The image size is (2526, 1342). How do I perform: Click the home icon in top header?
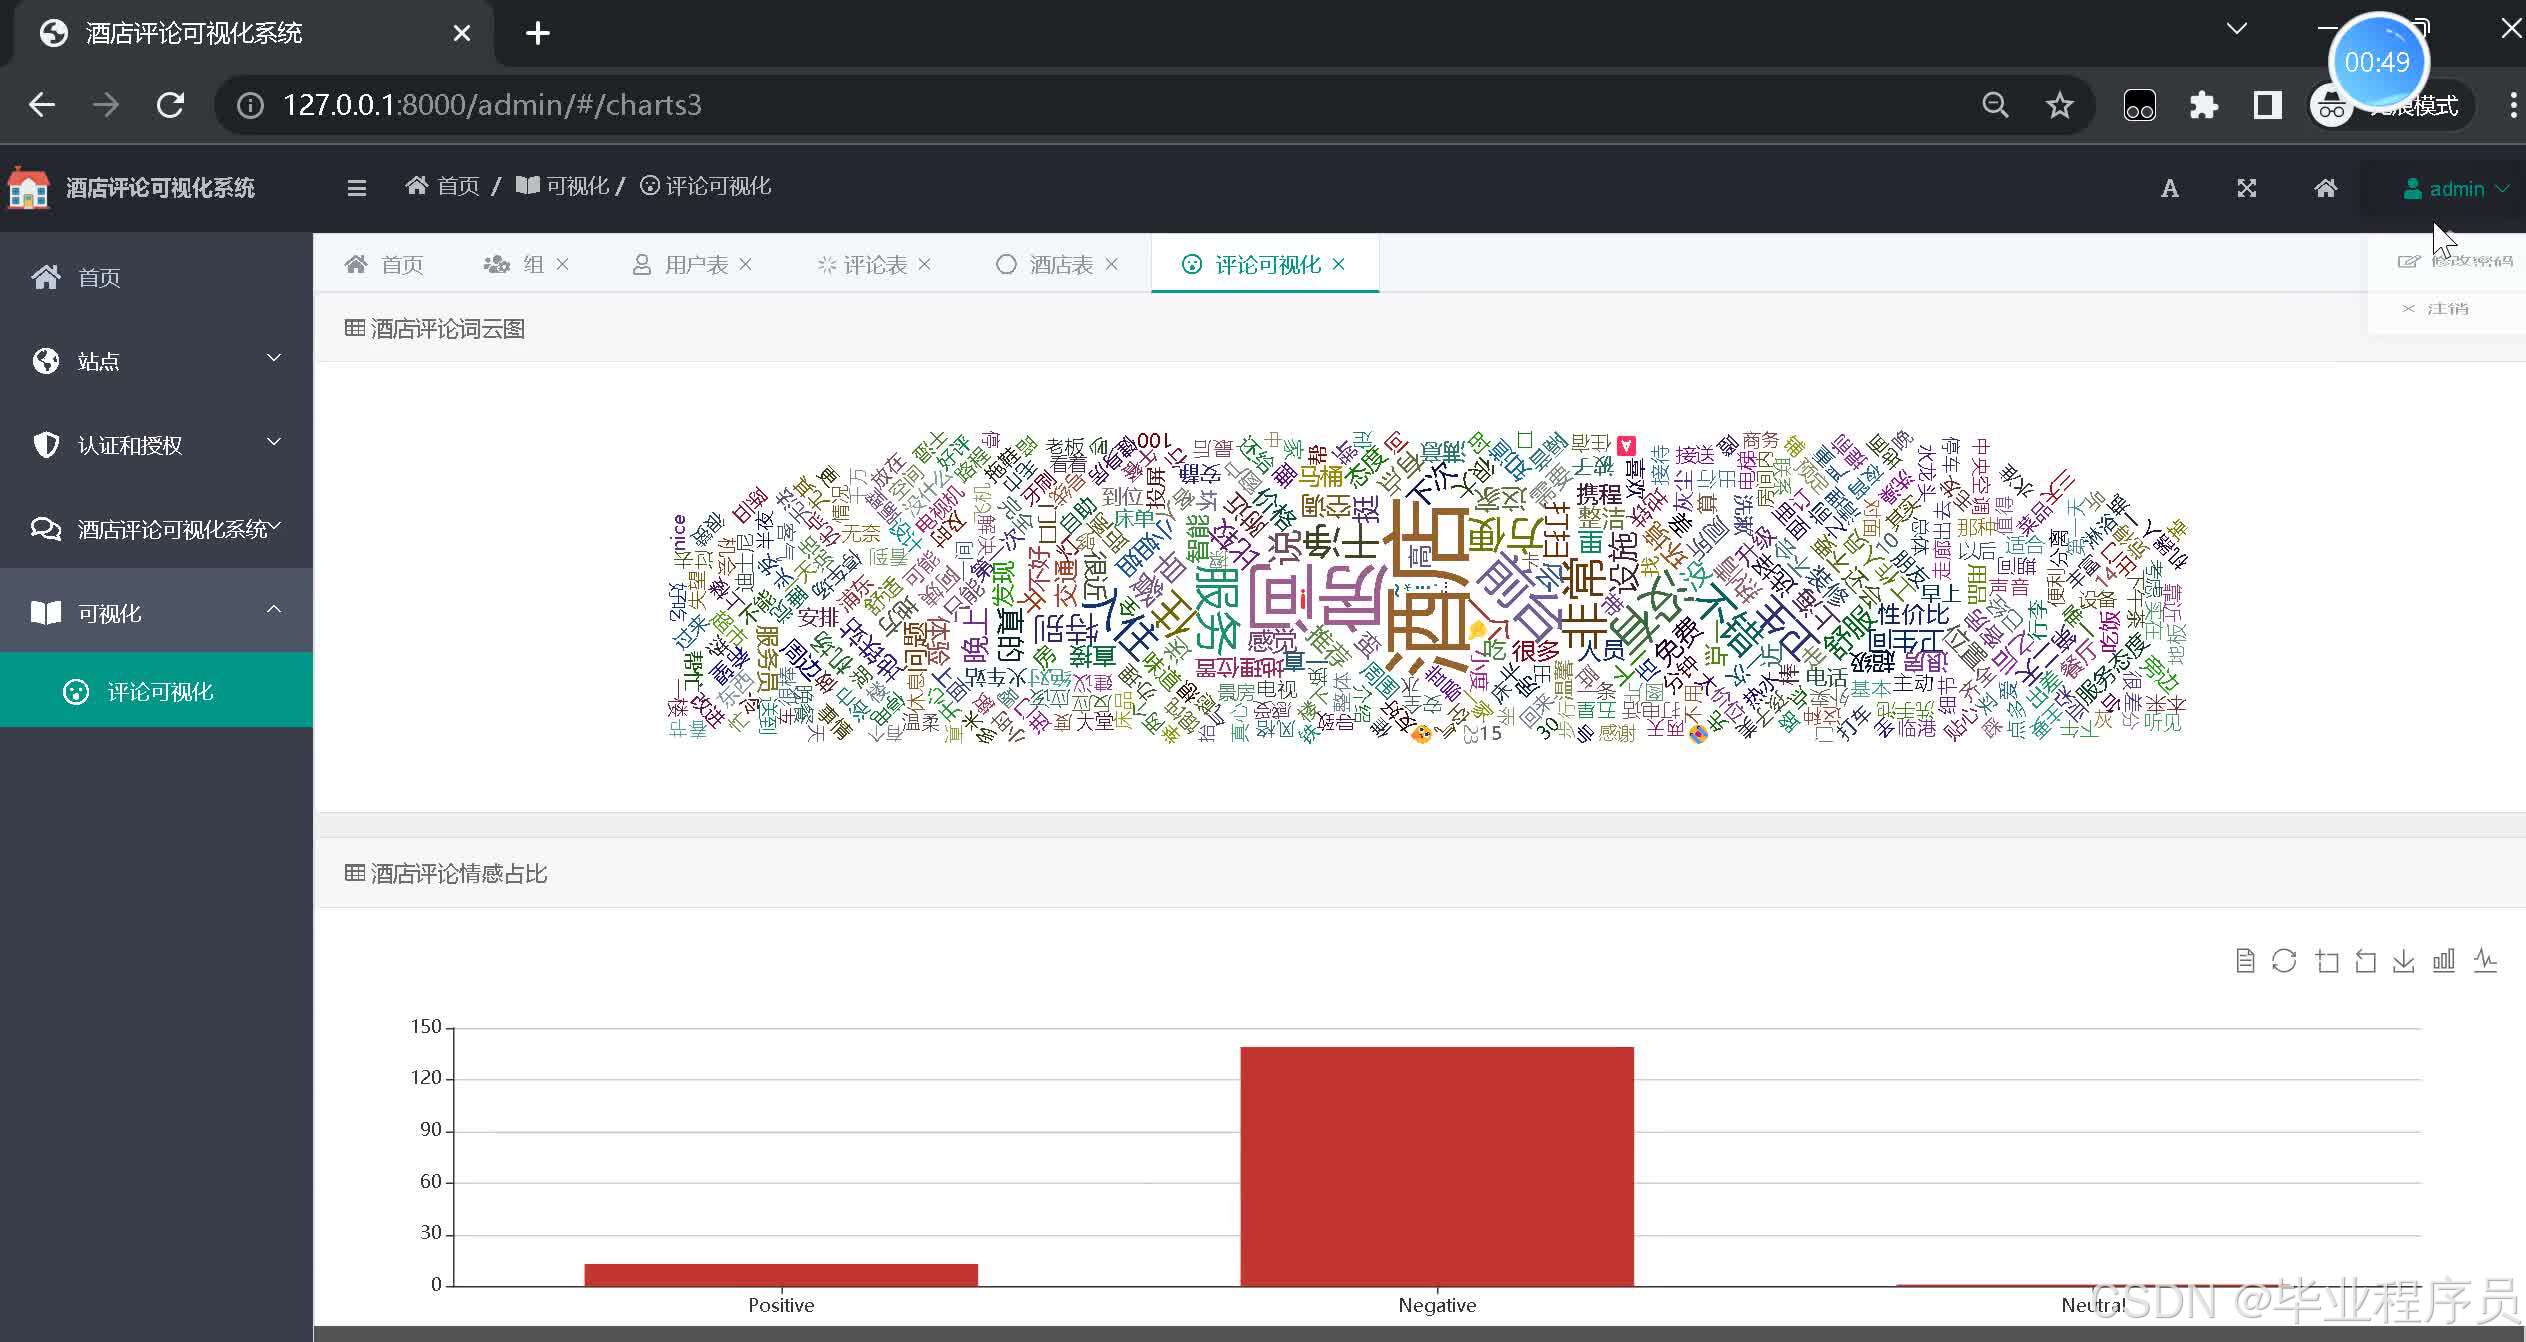[x=2326, y=188]
